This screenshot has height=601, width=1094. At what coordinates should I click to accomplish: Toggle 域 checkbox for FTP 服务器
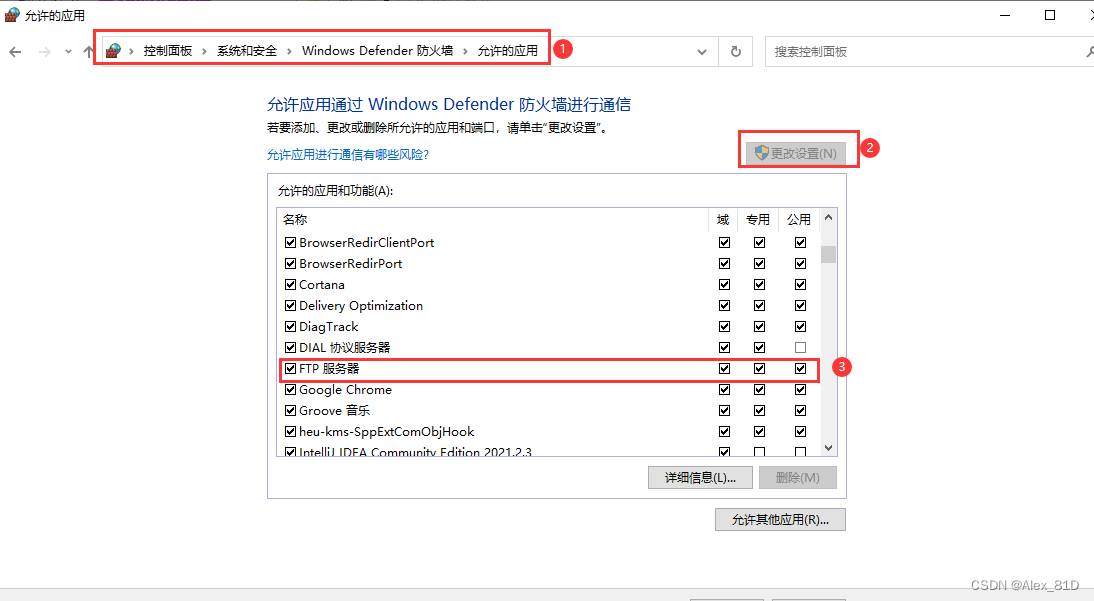[x=724, y=369]
